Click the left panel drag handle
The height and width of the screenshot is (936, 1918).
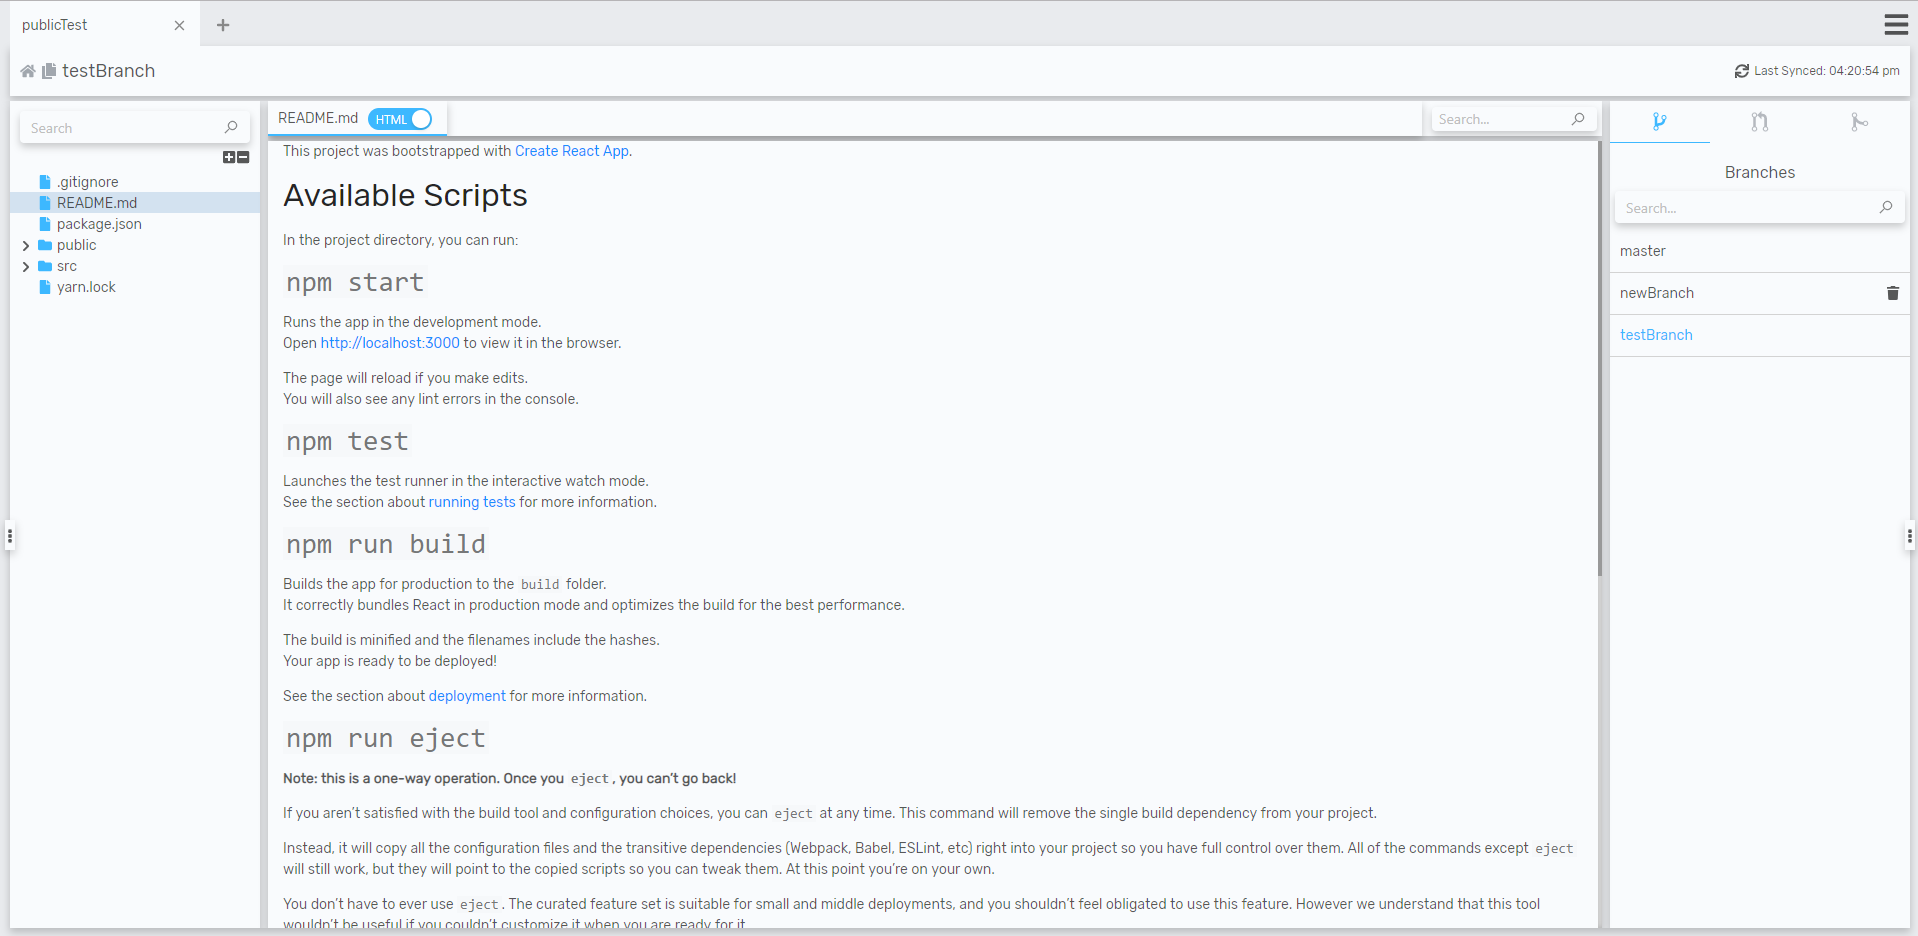[x=10, y=536]
